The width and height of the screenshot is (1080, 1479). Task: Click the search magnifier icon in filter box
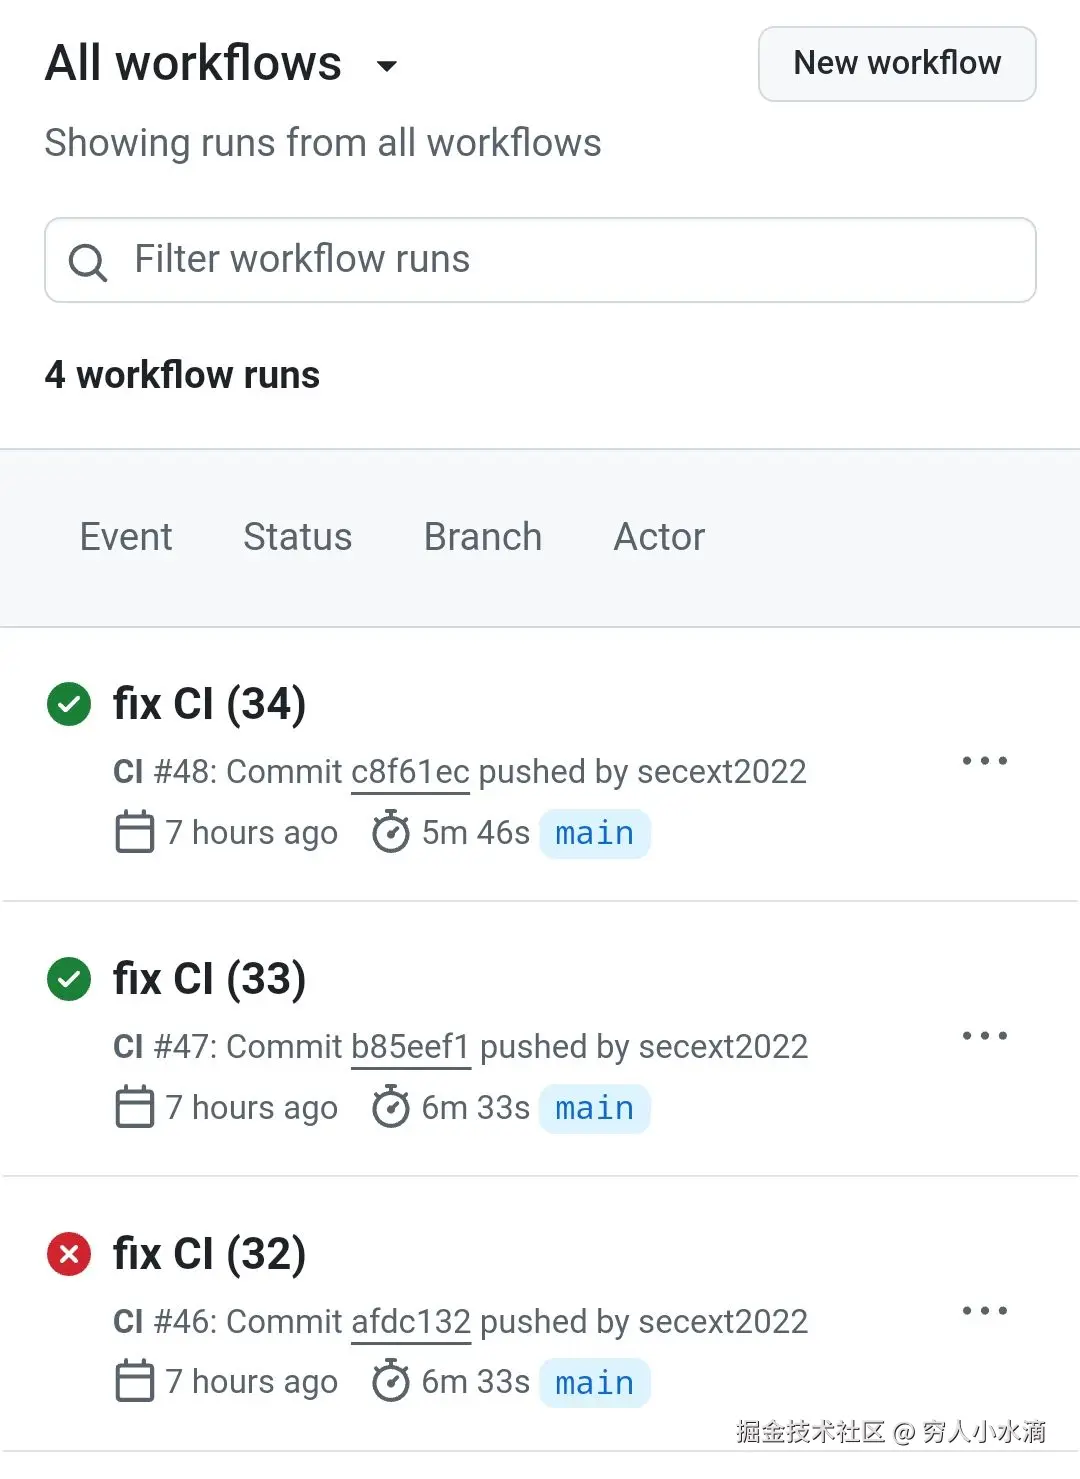coord(87,262)
